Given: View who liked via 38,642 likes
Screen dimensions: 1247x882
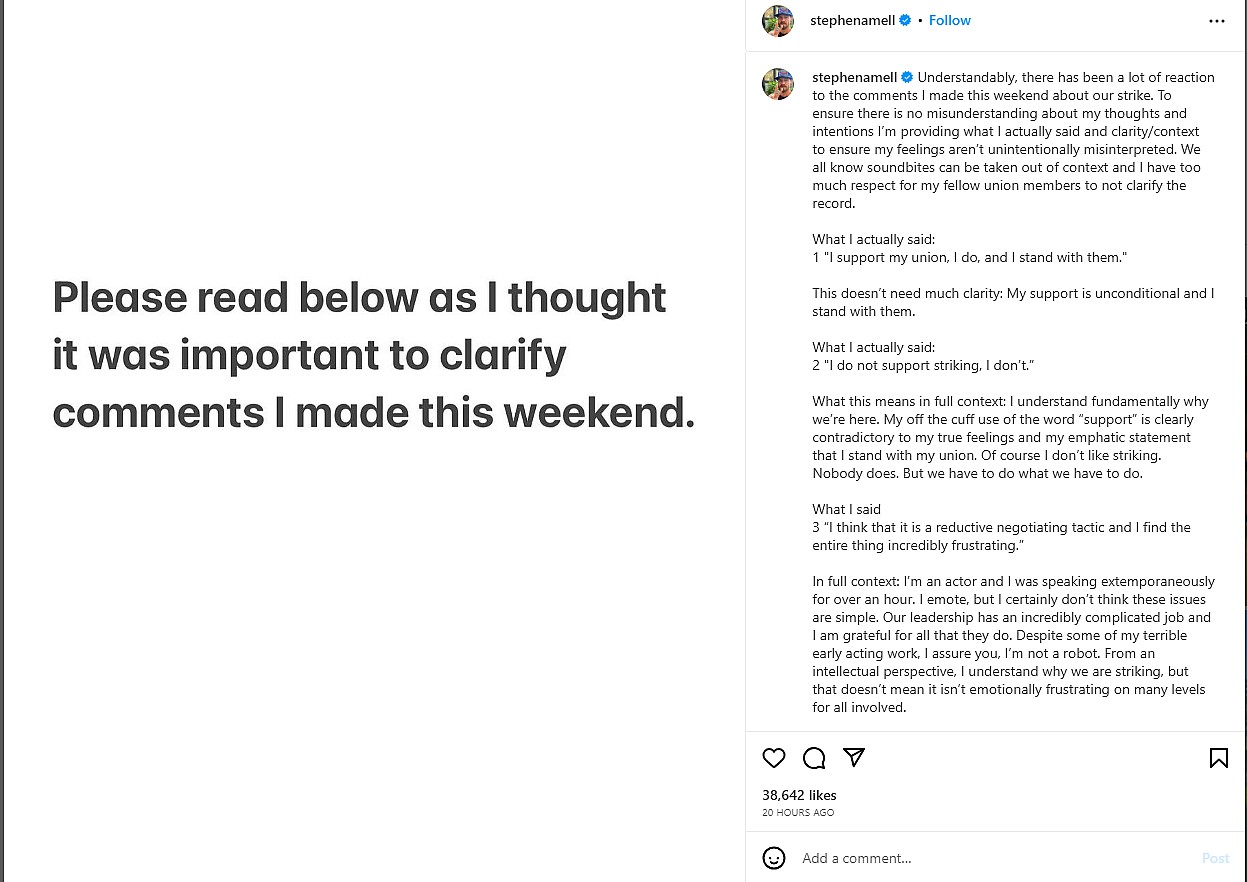Looking at the screenshot, I should pyautogui.click(x=799, y=795).
